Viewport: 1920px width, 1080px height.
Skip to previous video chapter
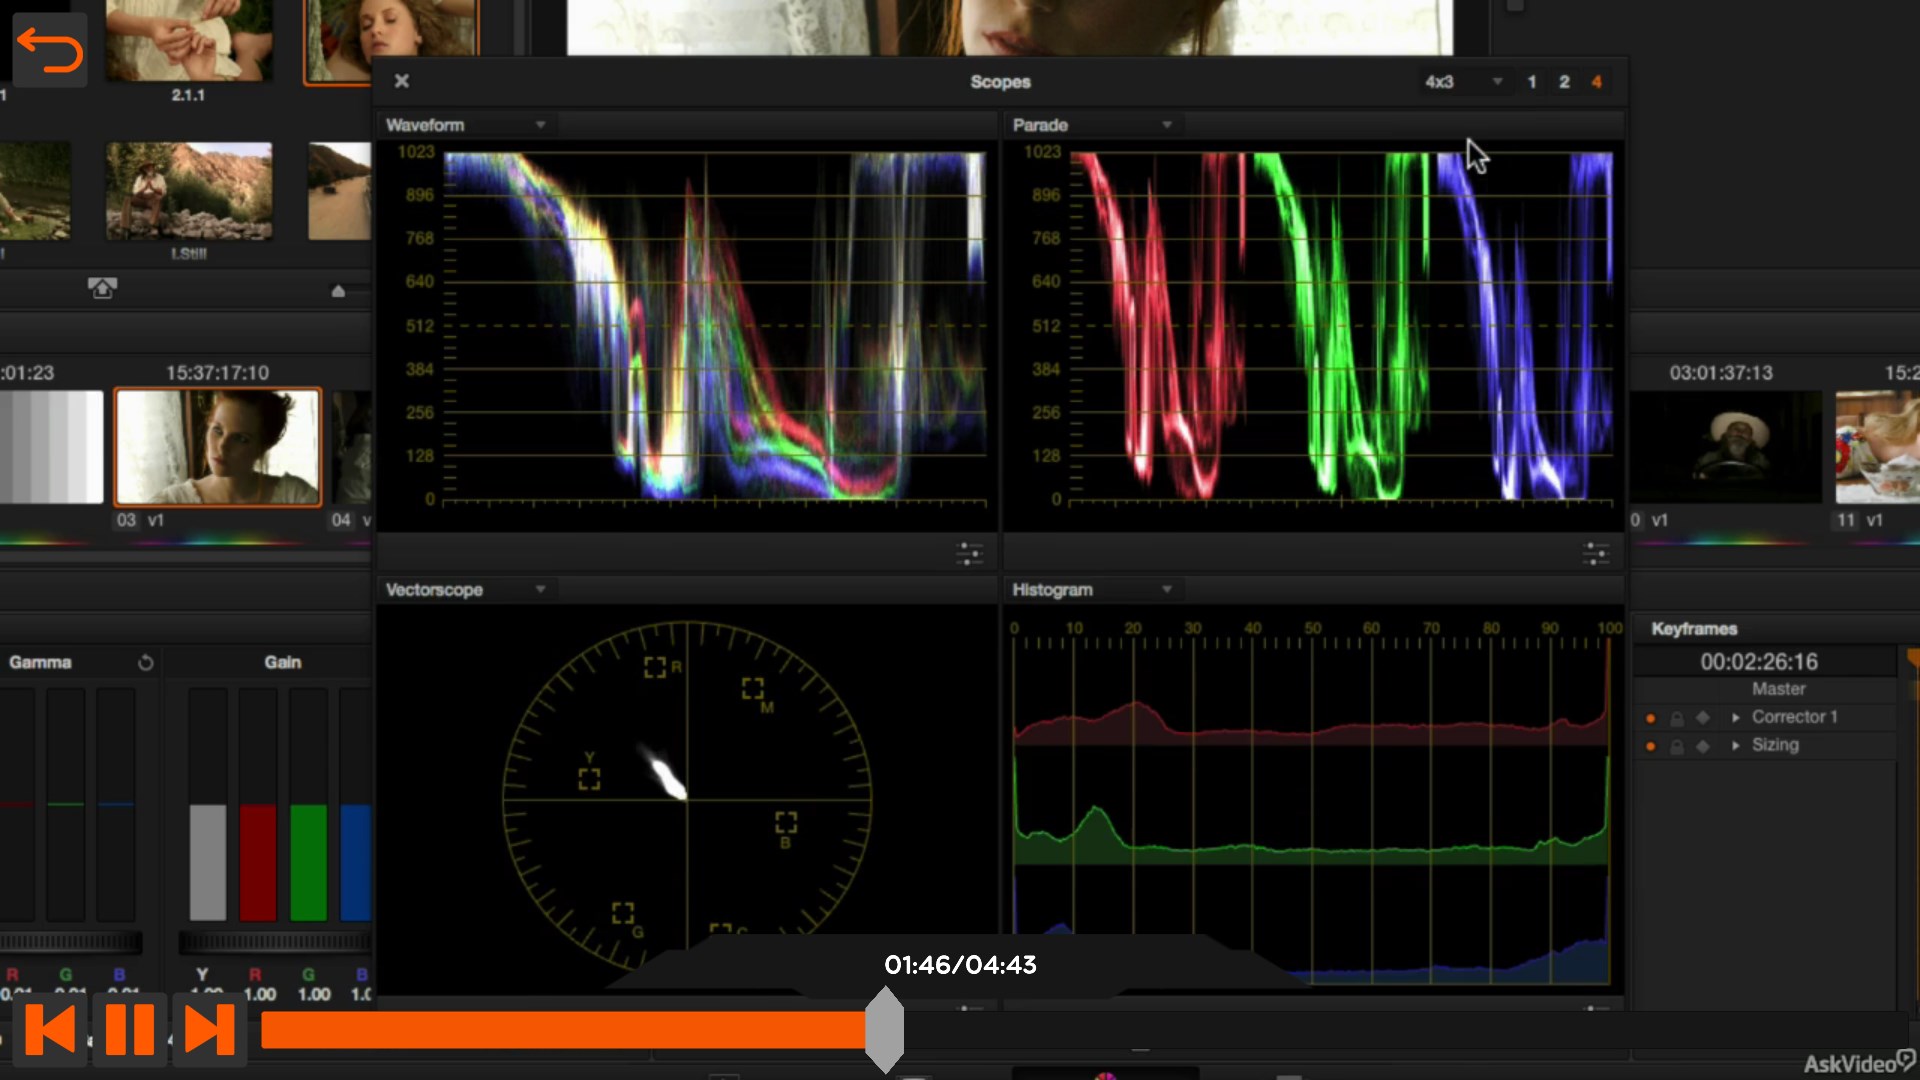(x=50, y=1029)
